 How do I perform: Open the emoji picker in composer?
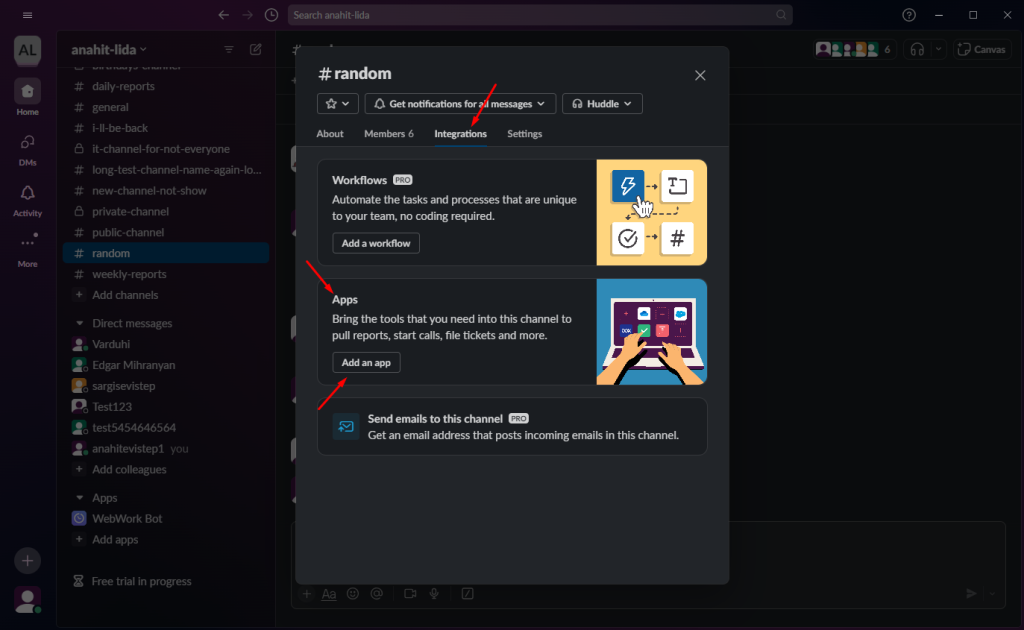tap(353, 593)
